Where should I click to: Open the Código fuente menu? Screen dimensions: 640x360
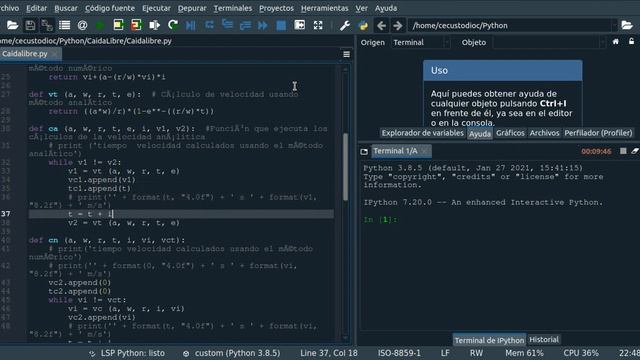pos(110,8)
